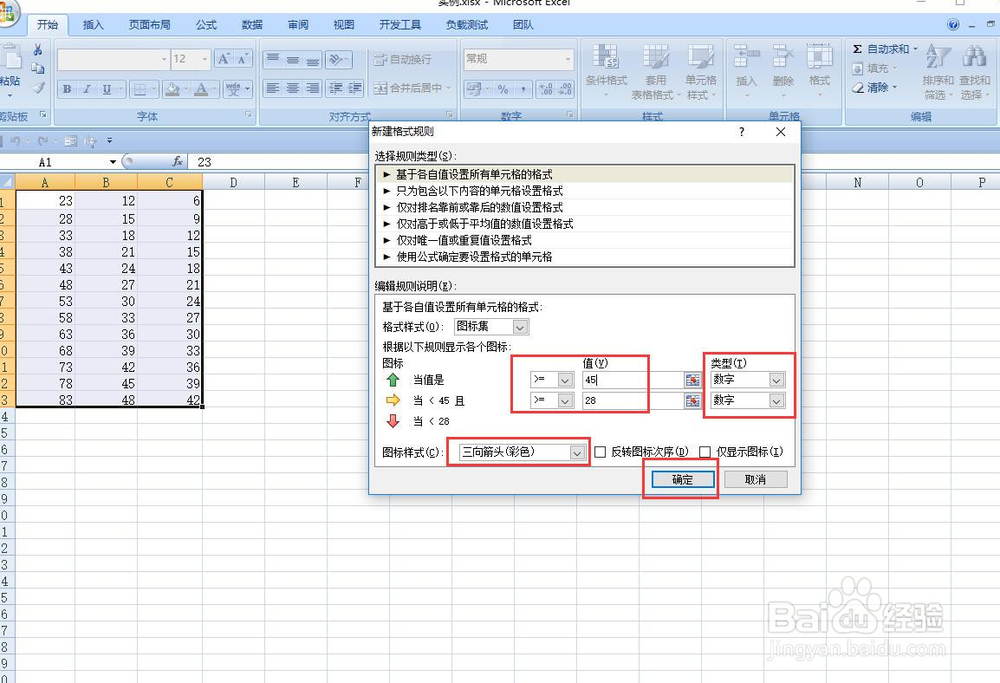Select rule type 仅对唯一值或重复值设置格式
Viewport: 1000px width, 683px height.
coord(585,240)
